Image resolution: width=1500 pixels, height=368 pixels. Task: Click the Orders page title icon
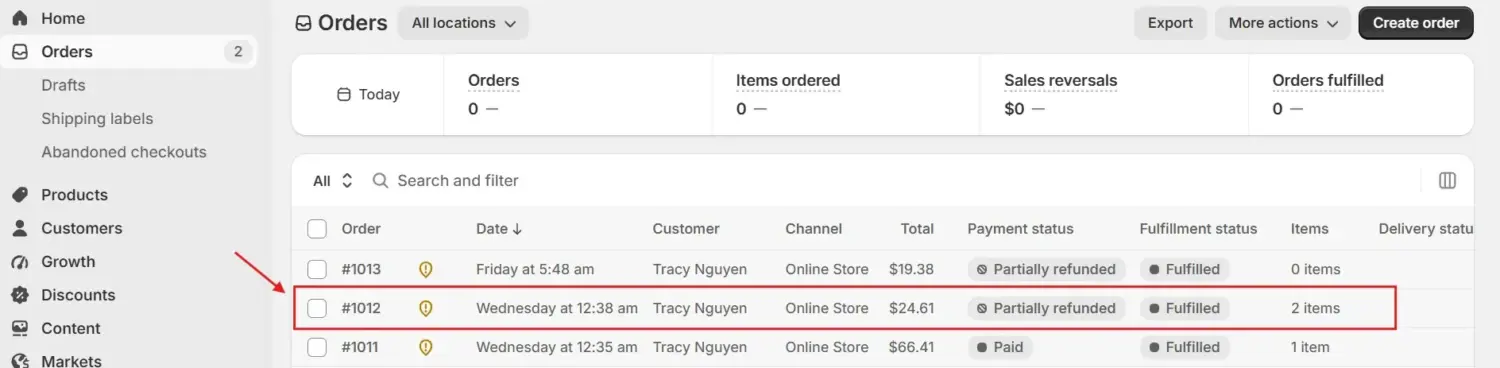(303, 23)
